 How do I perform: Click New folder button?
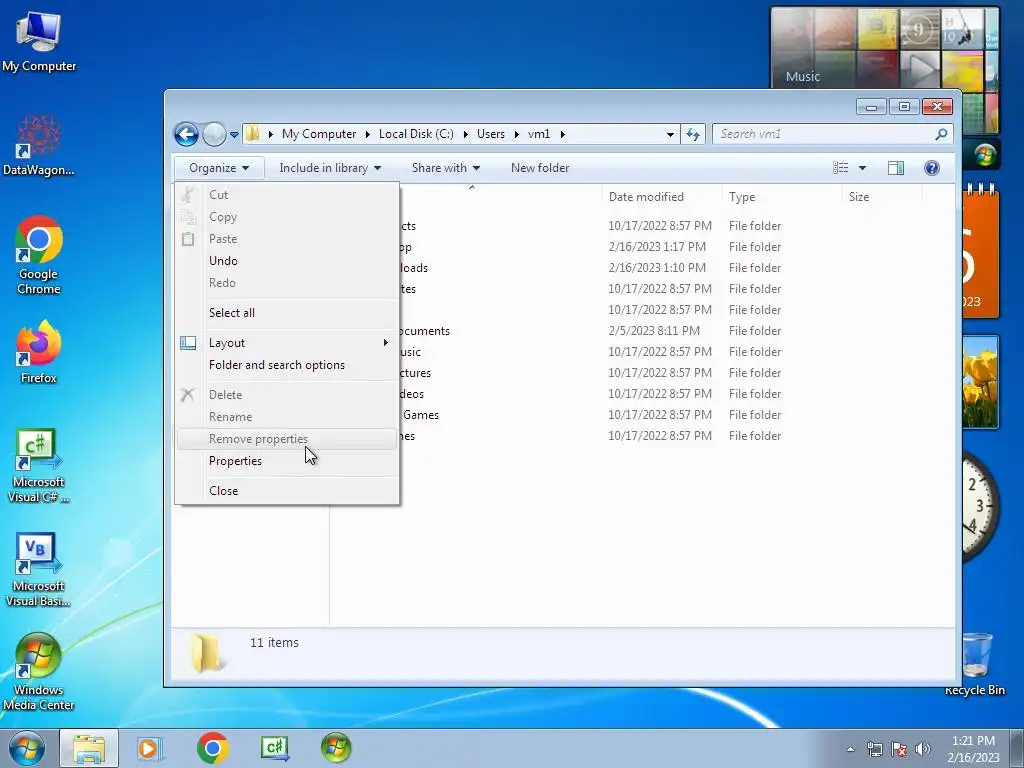540,168
